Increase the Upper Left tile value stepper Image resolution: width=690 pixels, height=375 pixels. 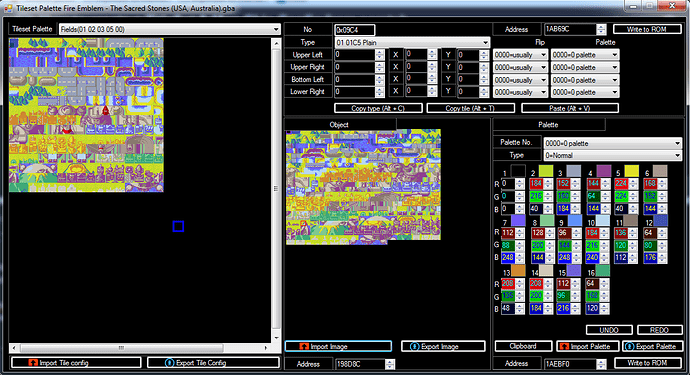click(x=380, y=52)
